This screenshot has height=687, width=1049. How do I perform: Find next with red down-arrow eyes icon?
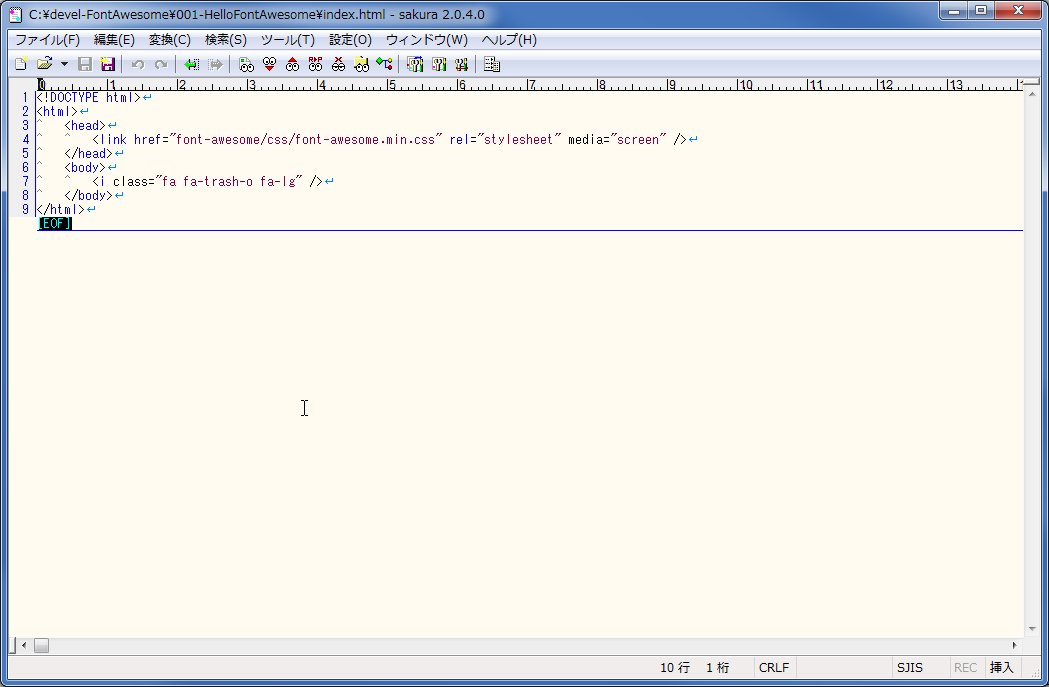pyautogui.click(x=269, y=64)
